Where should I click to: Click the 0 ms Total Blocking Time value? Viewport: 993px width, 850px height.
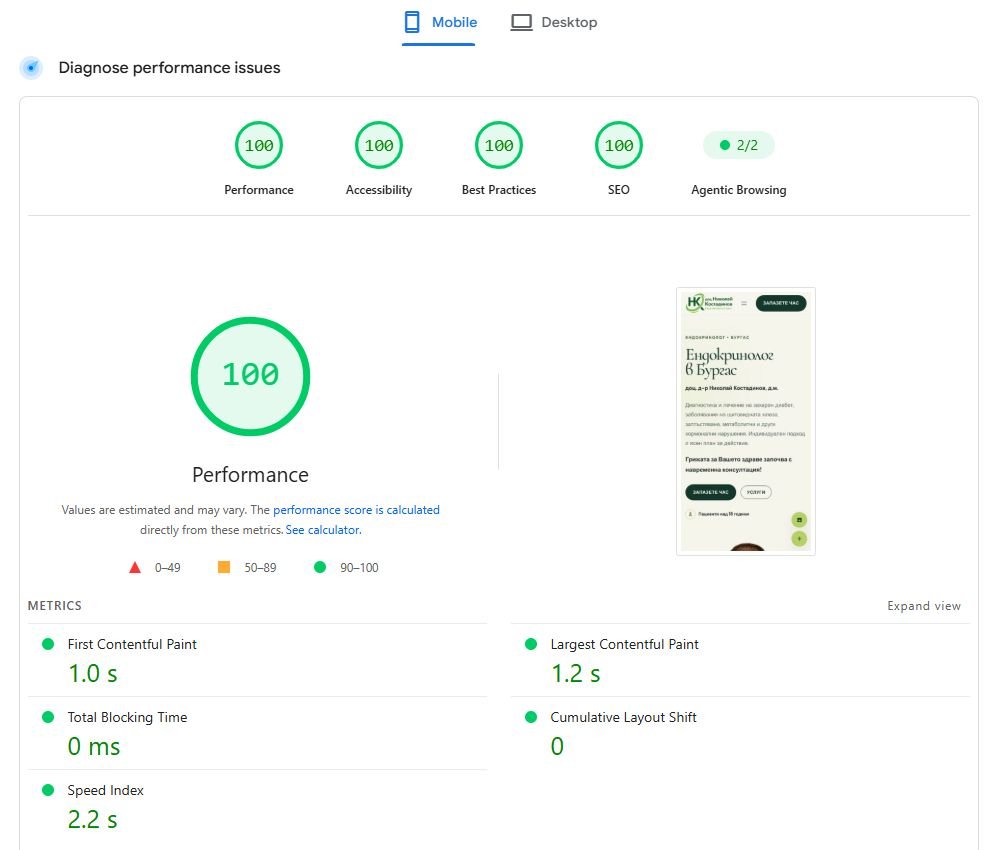click(94, 746)
